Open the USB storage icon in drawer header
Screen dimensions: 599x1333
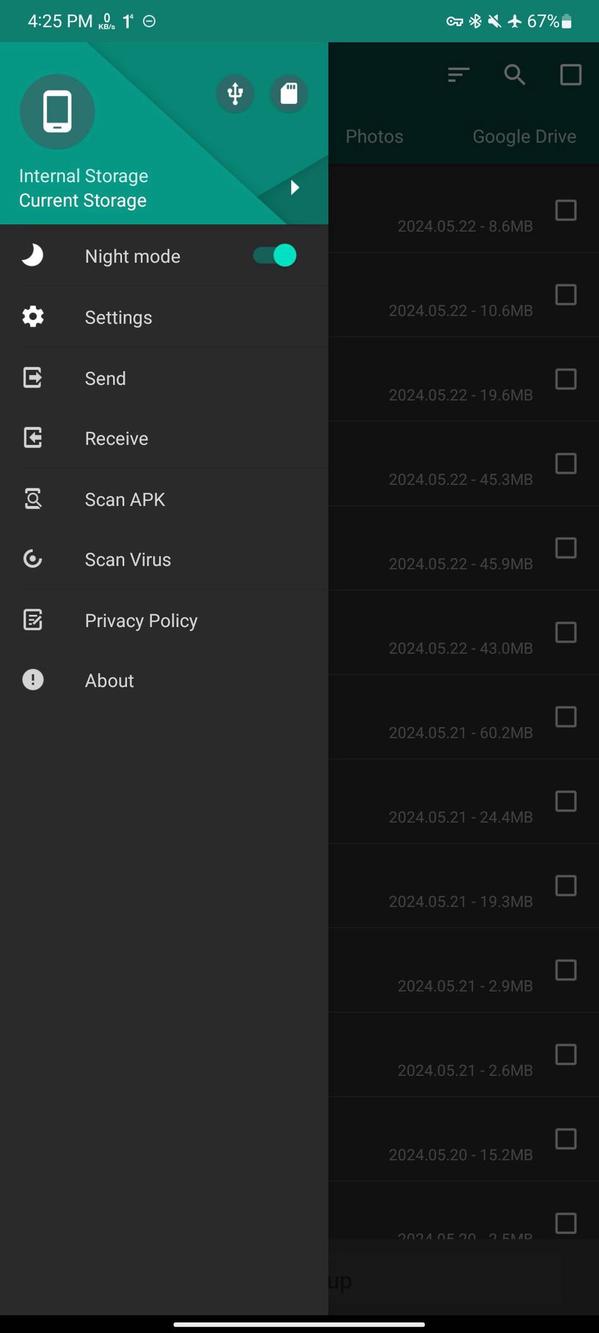tap(235, 93)
